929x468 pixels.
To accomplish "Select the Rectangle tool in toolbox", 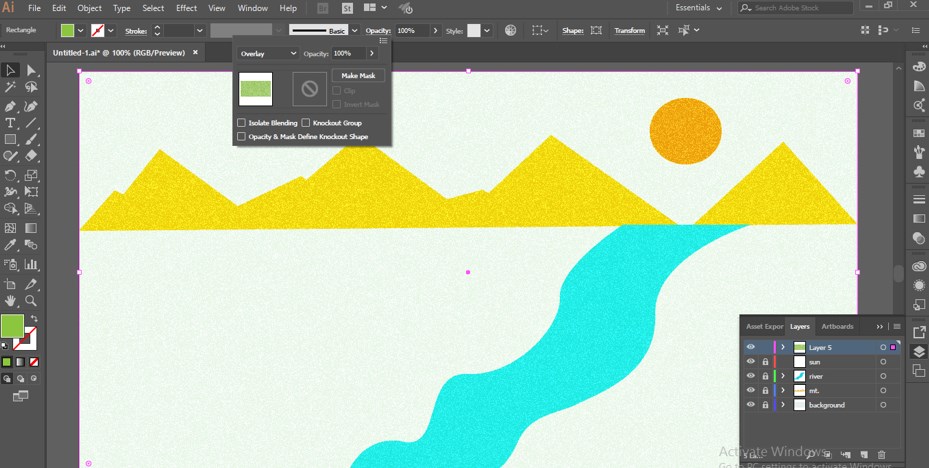I will pos(10,140).
